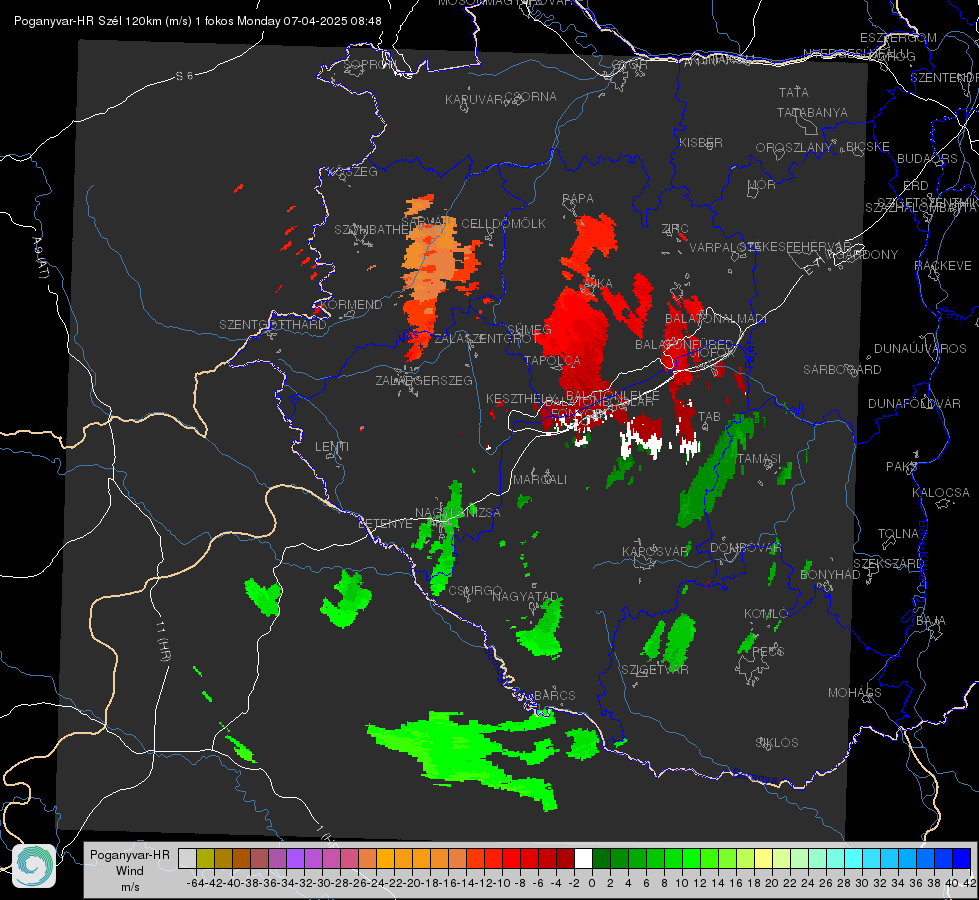Click the SZIGETVAR city label
This screenshot has height=900, width=979.
point(654,670)
